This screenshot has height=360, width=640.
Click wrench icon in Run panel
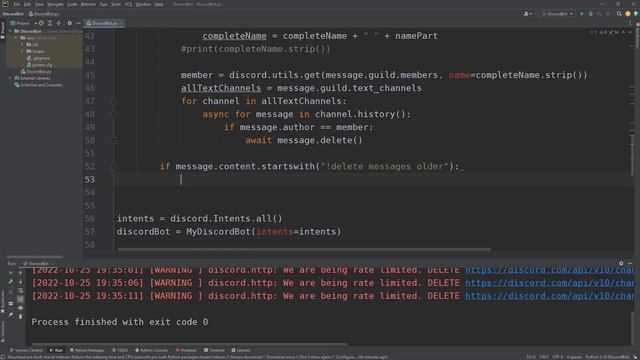pyautogui.click(x=11, y=282)
